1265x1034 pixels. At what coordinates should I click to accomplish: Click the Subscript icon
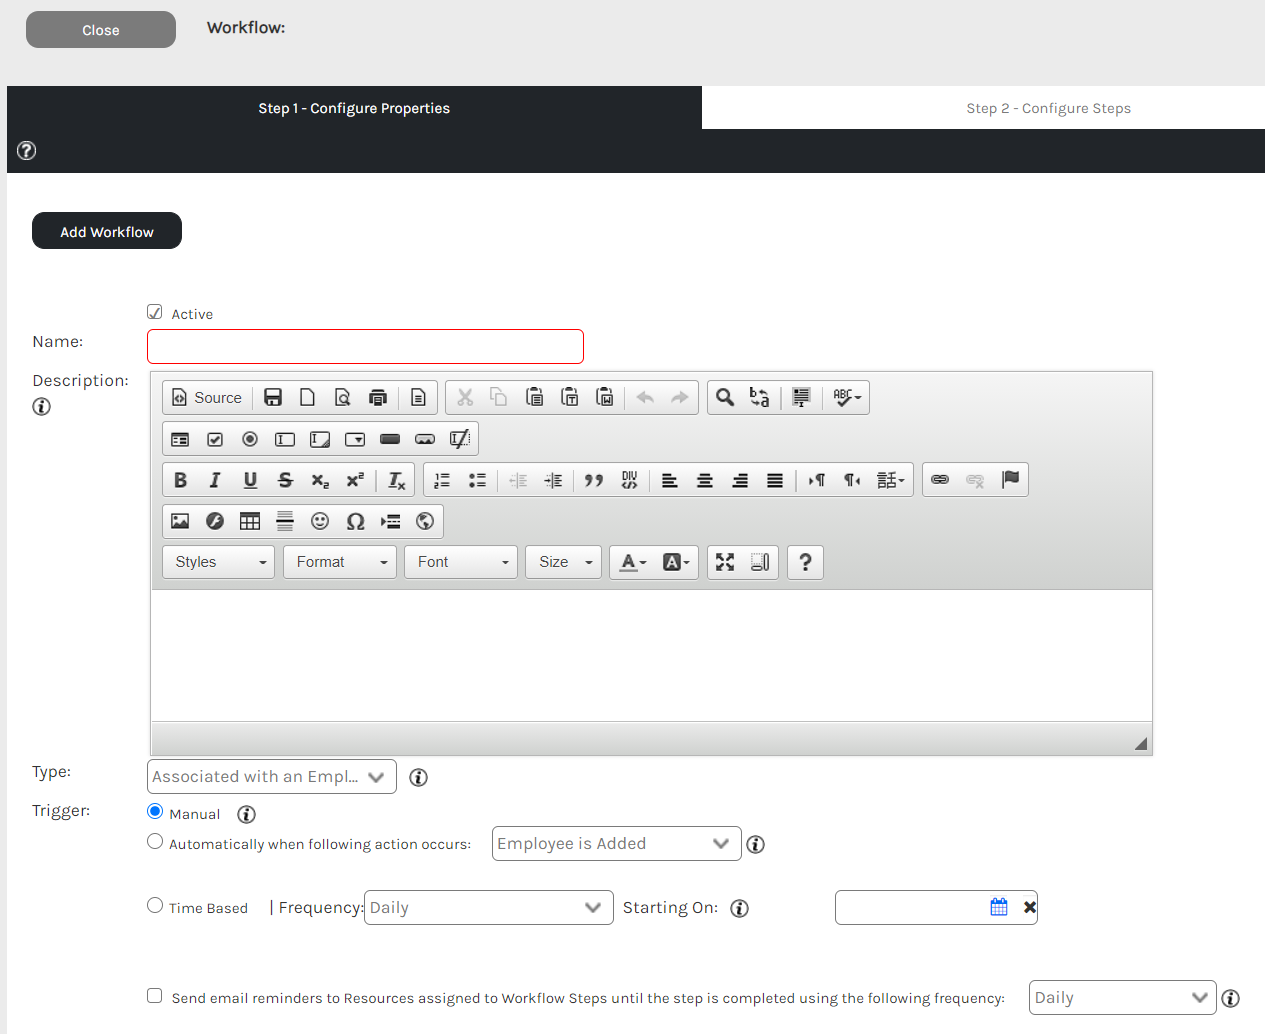(x=320, y=480)
